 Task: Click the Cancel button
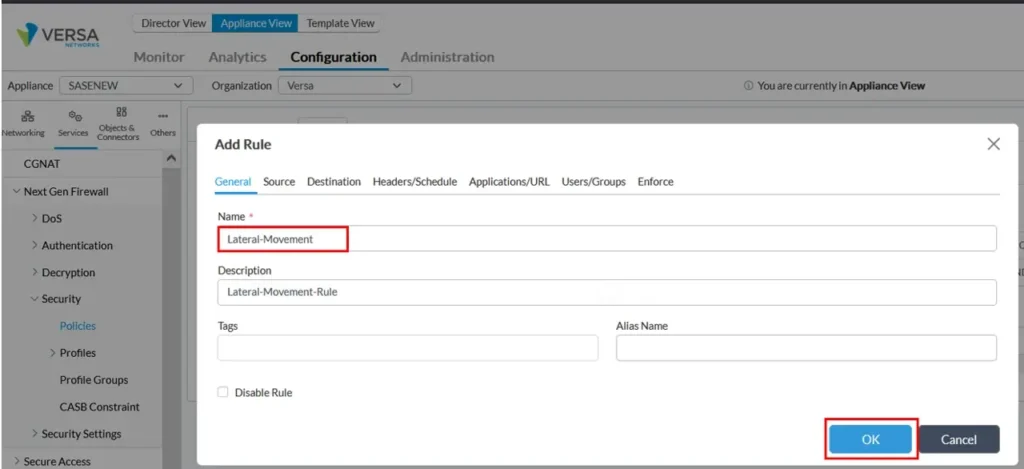(x=958, y=439)
